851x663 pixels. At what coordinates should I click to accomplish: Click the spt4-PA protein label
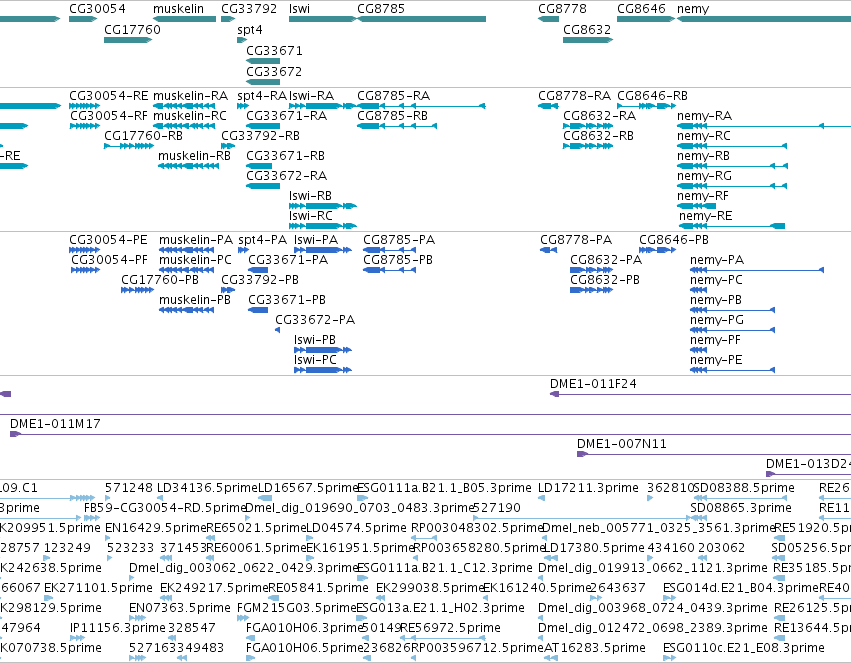[263, 240]
